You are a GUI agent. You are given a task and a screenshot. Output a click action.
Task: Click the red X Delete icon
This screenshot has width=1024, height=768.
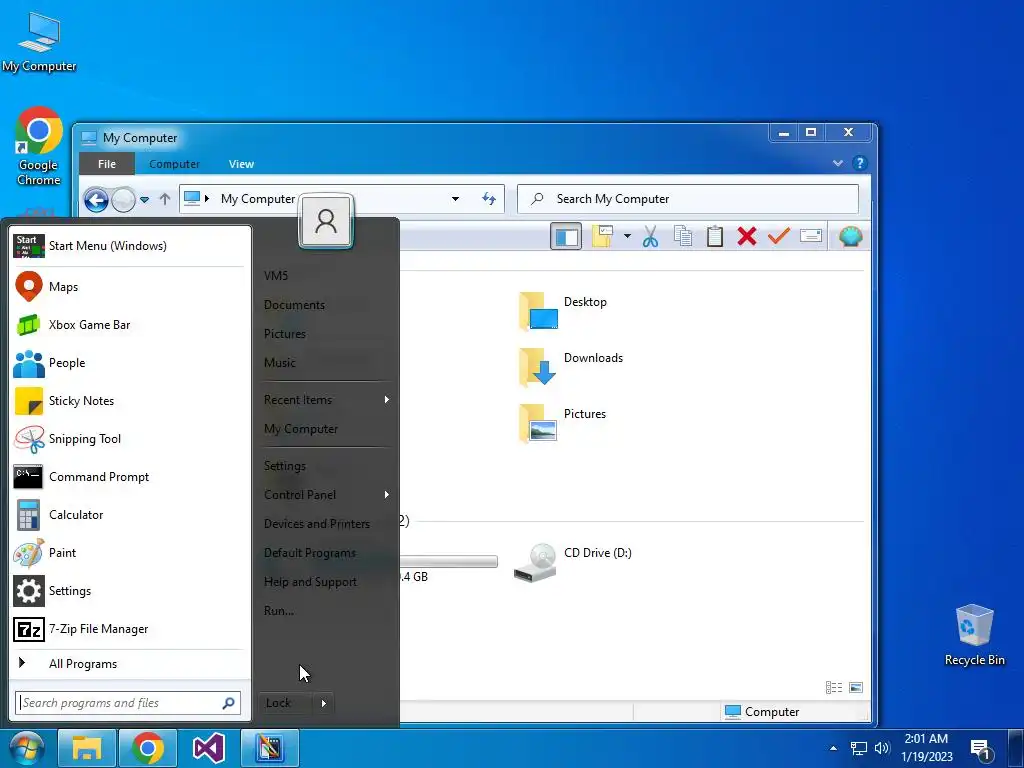click(746, 236)
